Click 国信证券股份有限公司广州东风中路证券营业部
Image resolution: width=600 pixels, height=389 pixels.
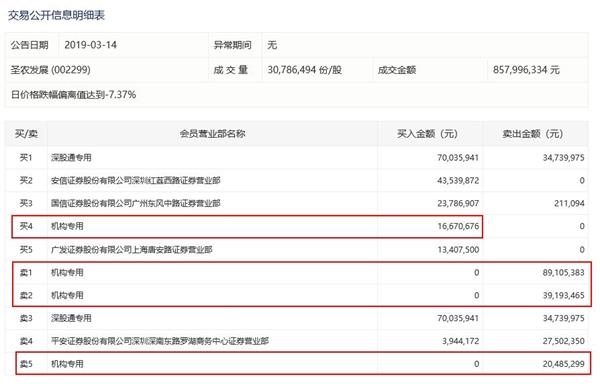pyautogui.click(x=135, y=203)
